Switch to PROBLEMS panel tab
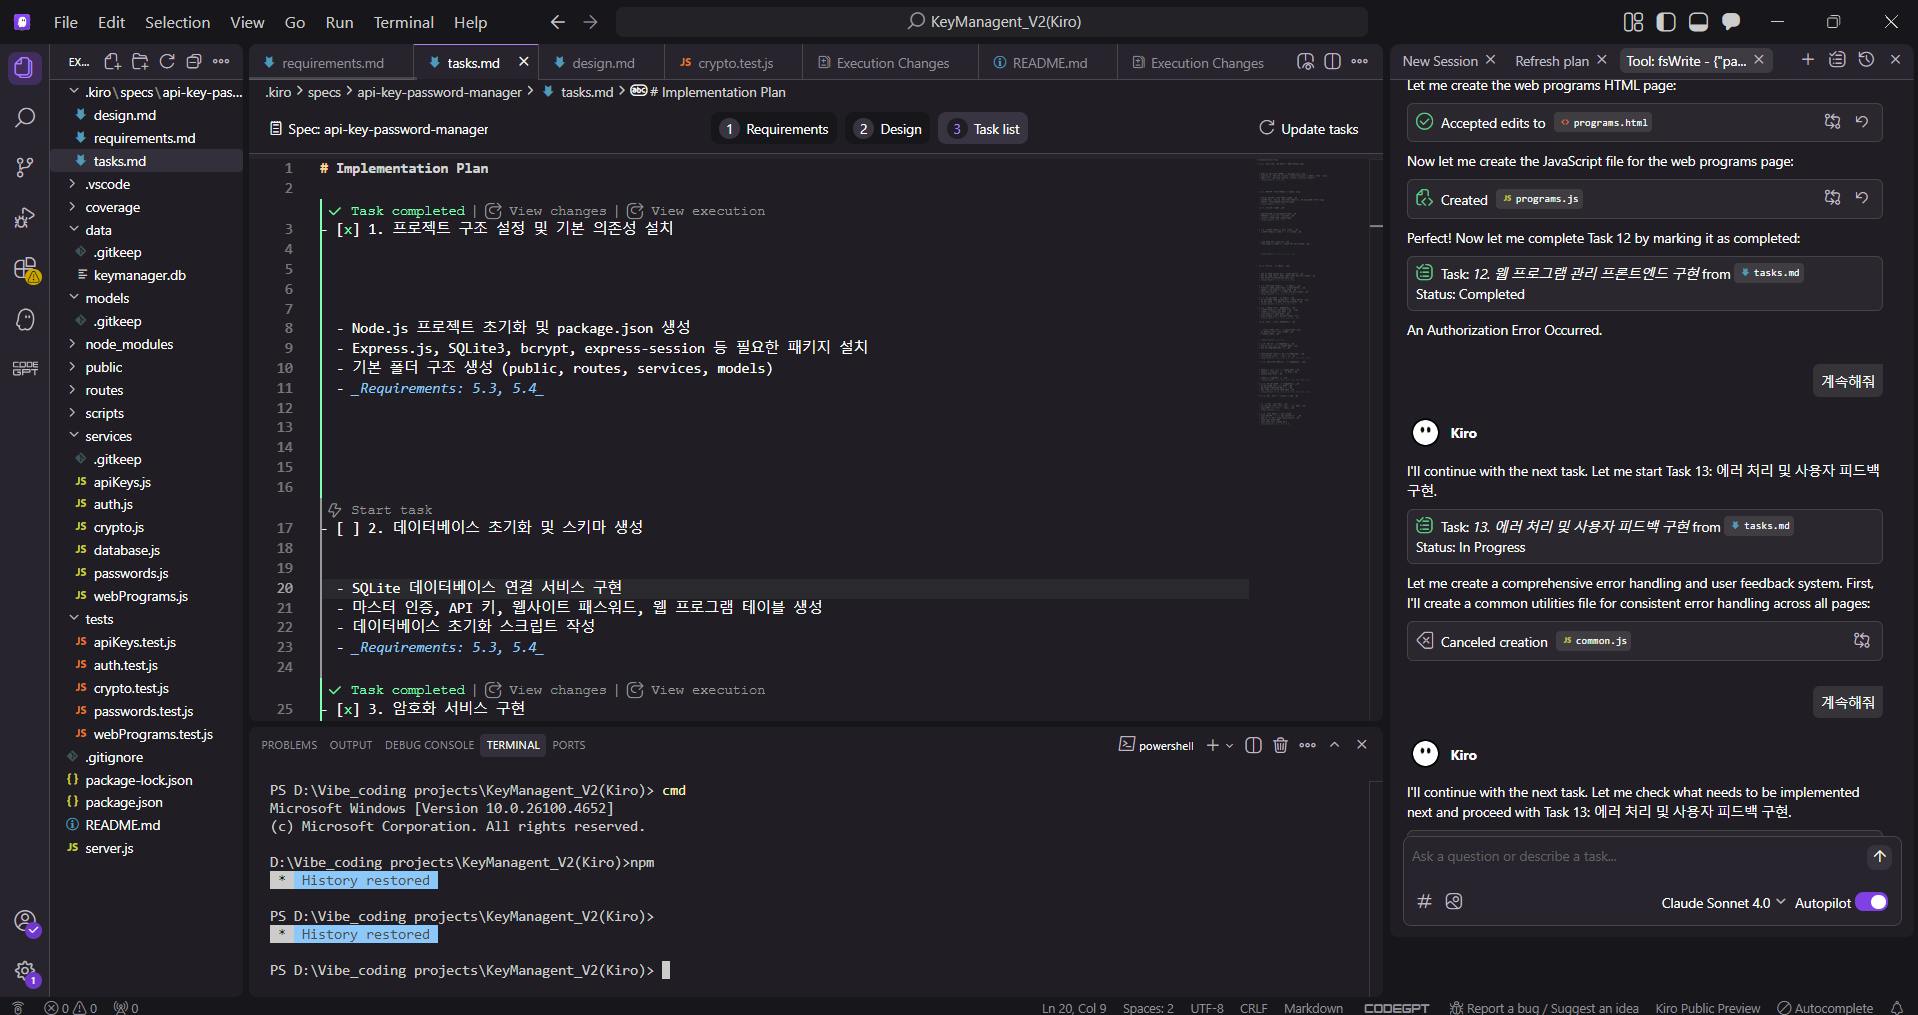This screenshot has height=1015, width=1918. pyautogui.click(x=289, y=745)
